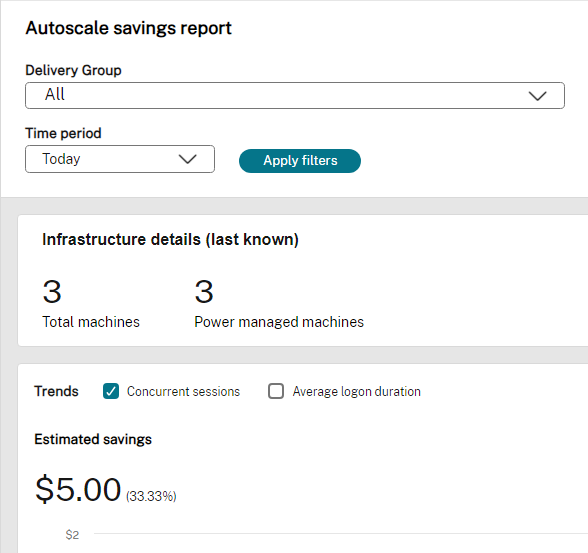
Task: Click the Trends label
Action: click(x=56, y=391)
